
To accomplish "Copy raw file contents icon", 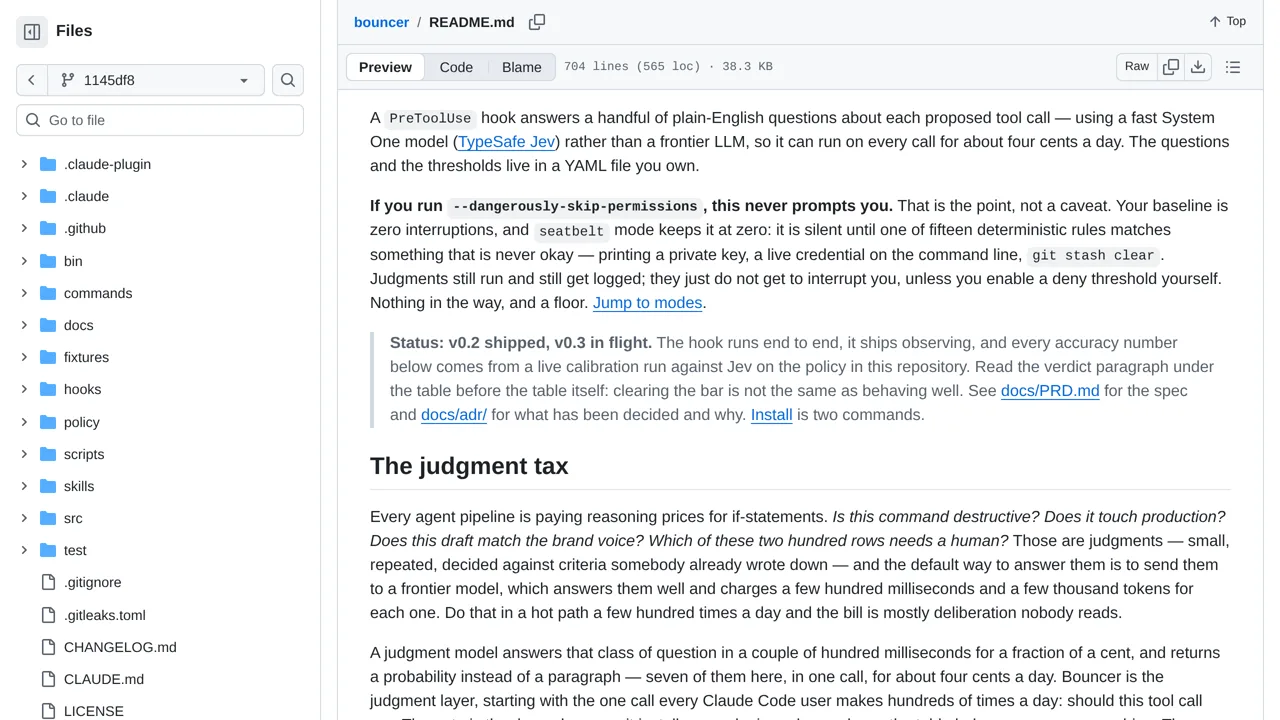I will point(1171,67).
